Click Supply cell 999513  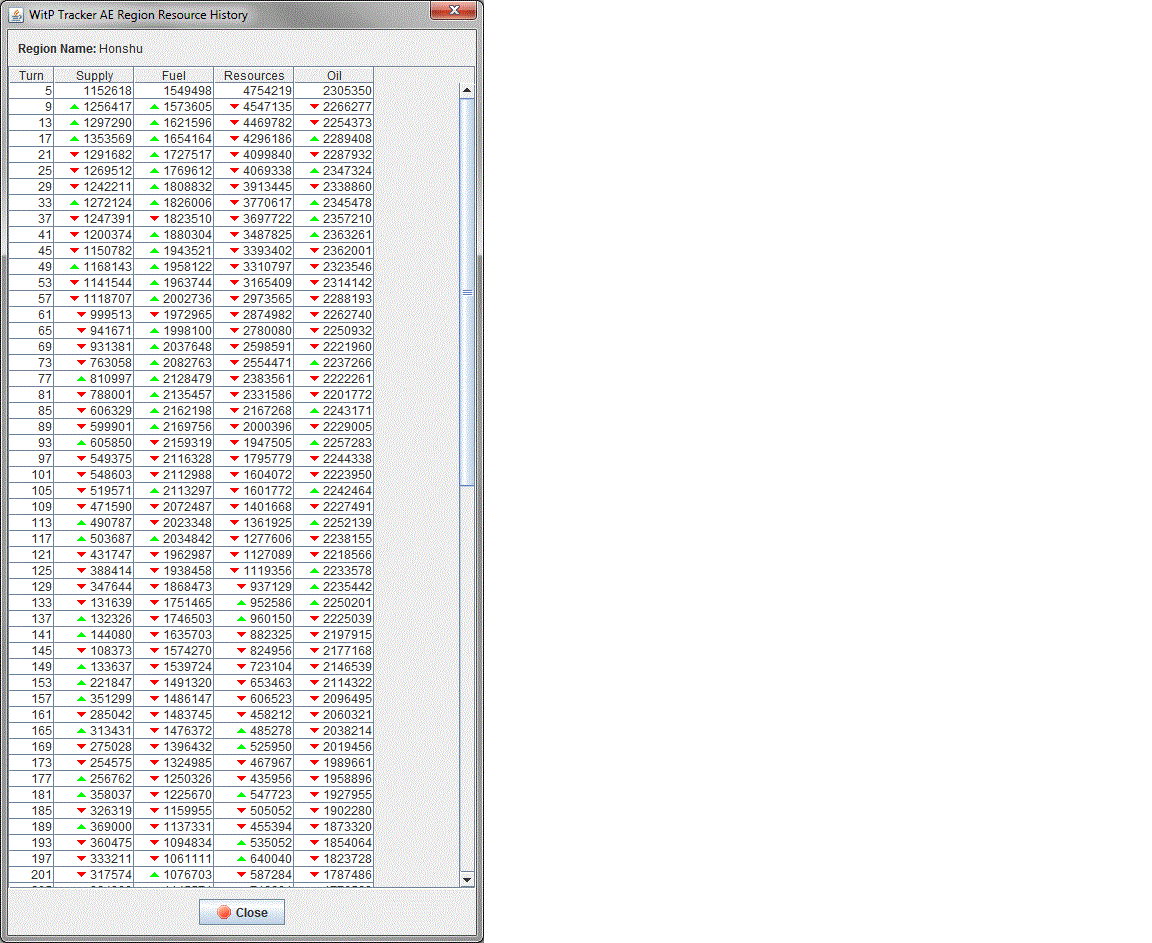[x=94, y=315]
